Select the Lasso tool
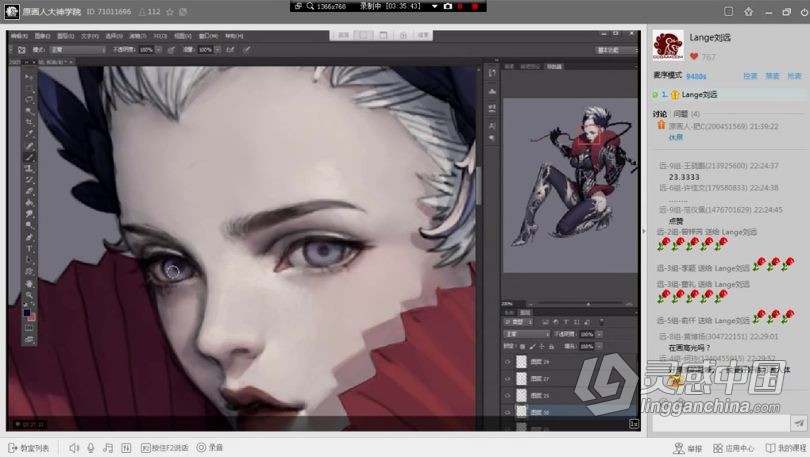This screenshot has height=457, width=810. click(x=29, y=100)
